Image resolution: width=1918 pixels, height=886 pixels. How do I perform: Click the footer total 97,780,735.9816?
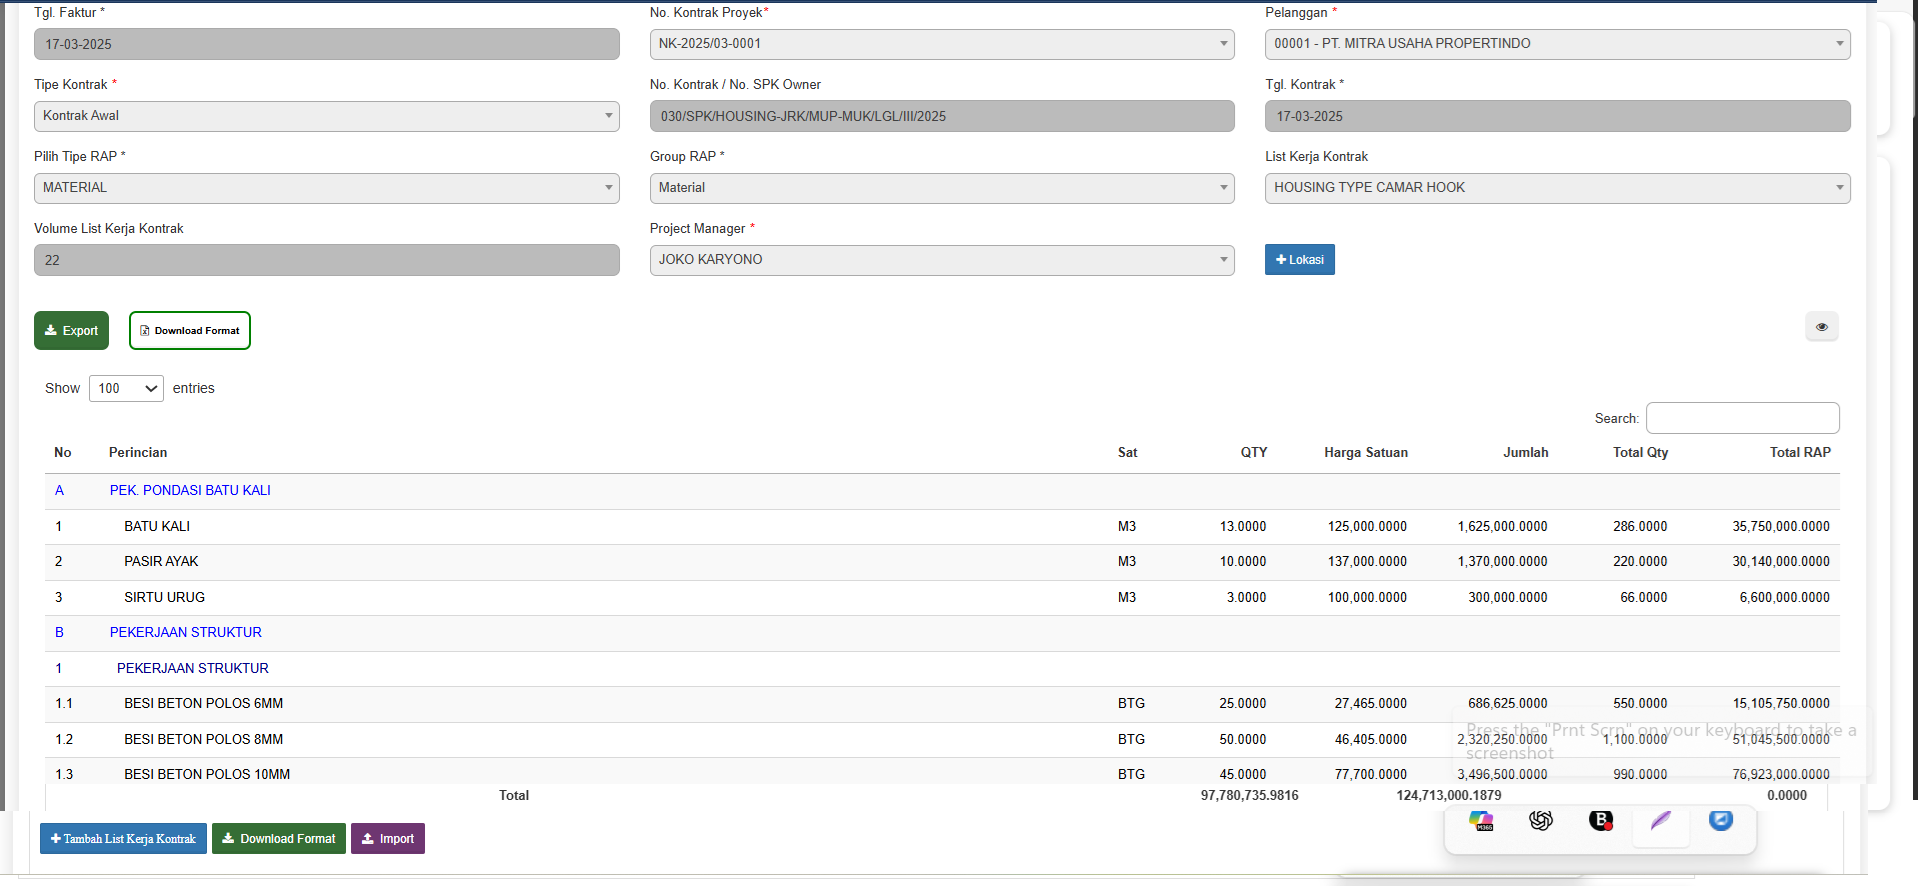click(x=1250, y=796)
